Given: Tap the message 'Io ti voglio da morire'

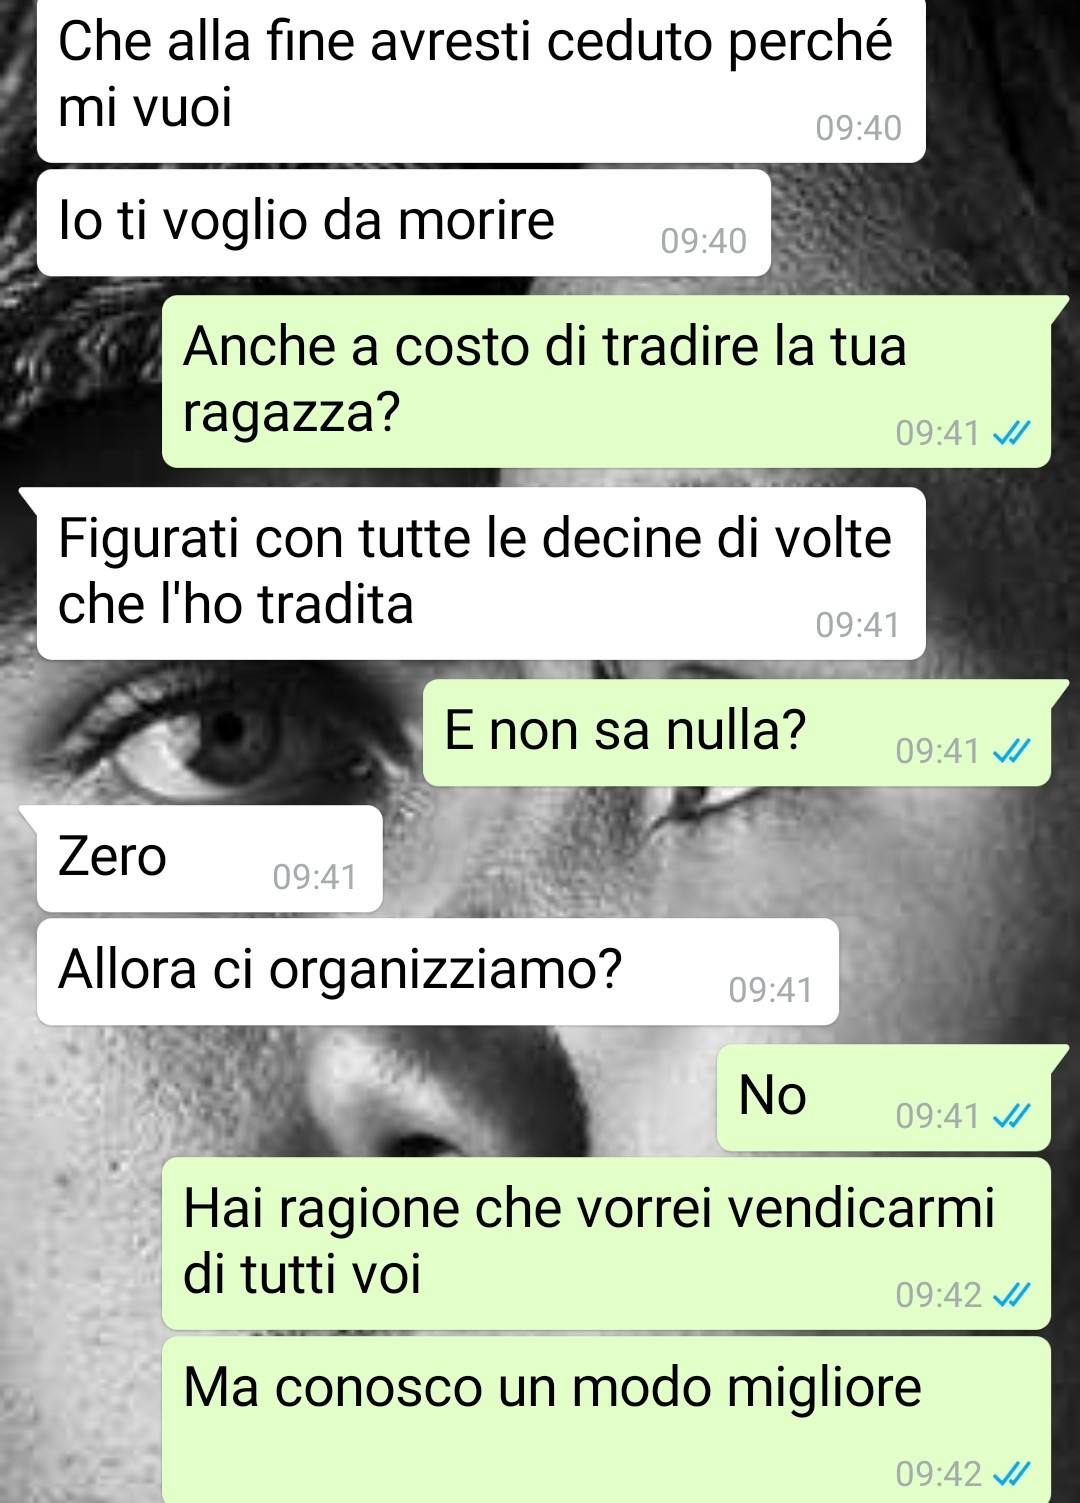Looking at the screenshot, I should 404,223.
